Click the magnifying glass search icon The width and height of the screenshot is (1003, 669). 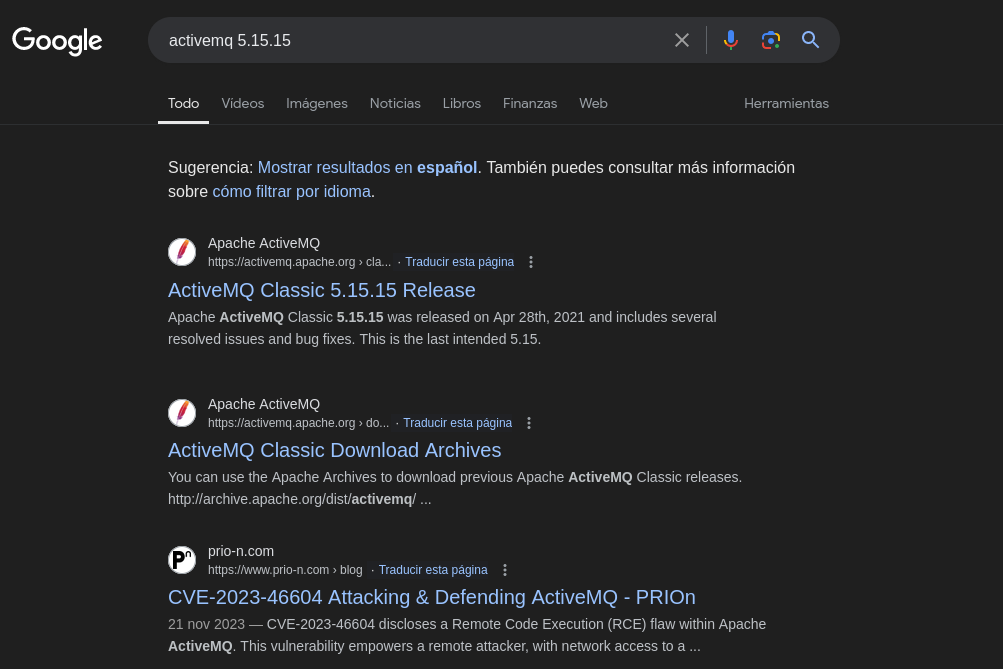[x=810, y=40]
